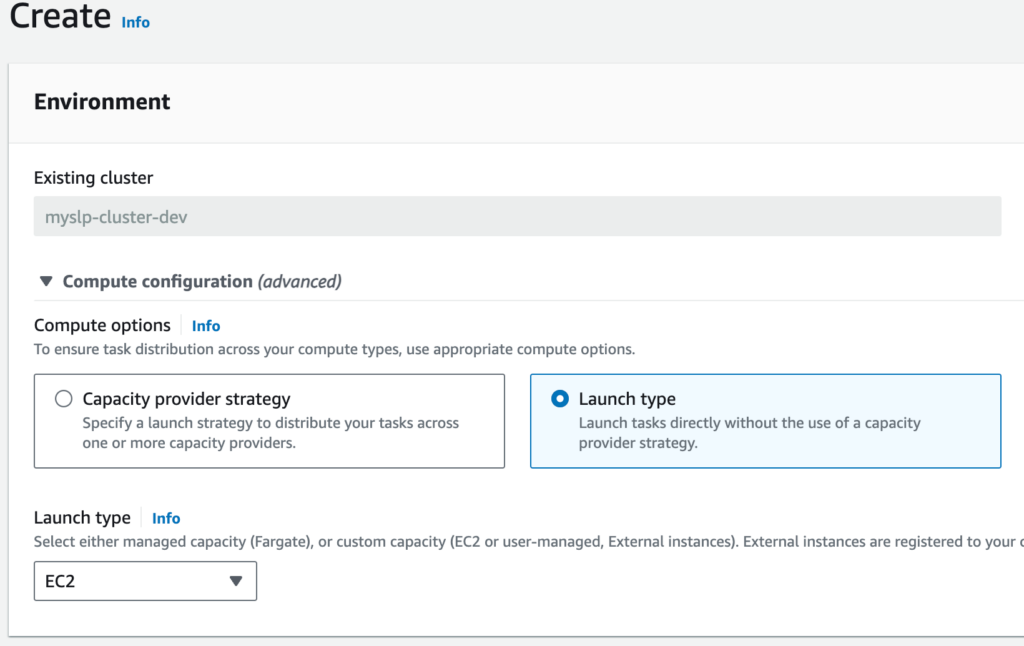Click the Environment section heading
Image resolution: width=1024 pixels, height=646 pixels.
(102, 102)
